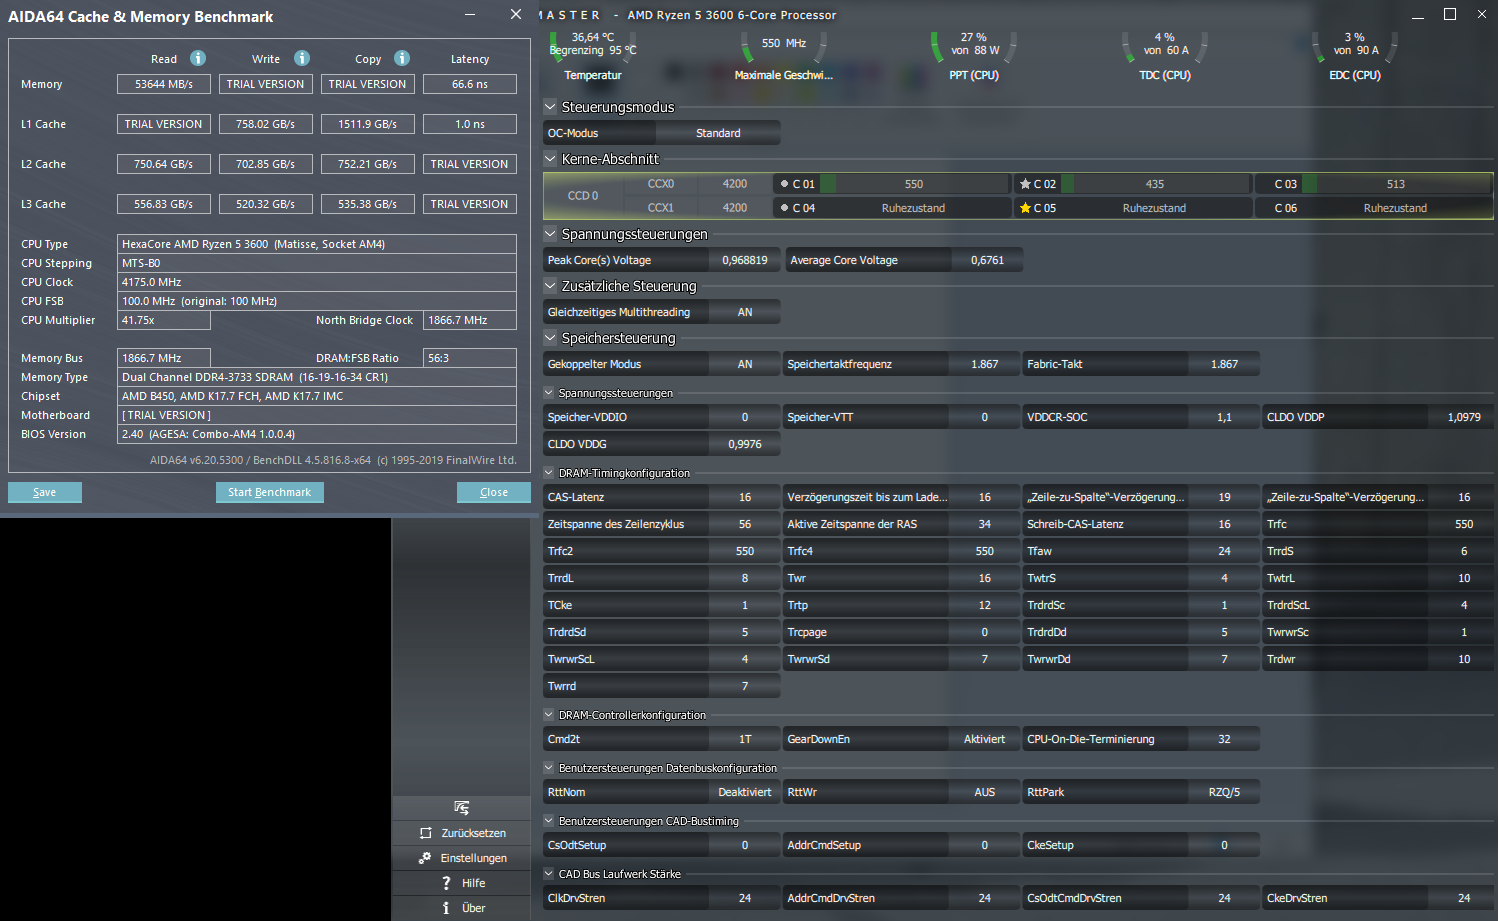Click the Cmd2t 1T value
This screenshot has width=1499, height=921.
click(745, 739)
